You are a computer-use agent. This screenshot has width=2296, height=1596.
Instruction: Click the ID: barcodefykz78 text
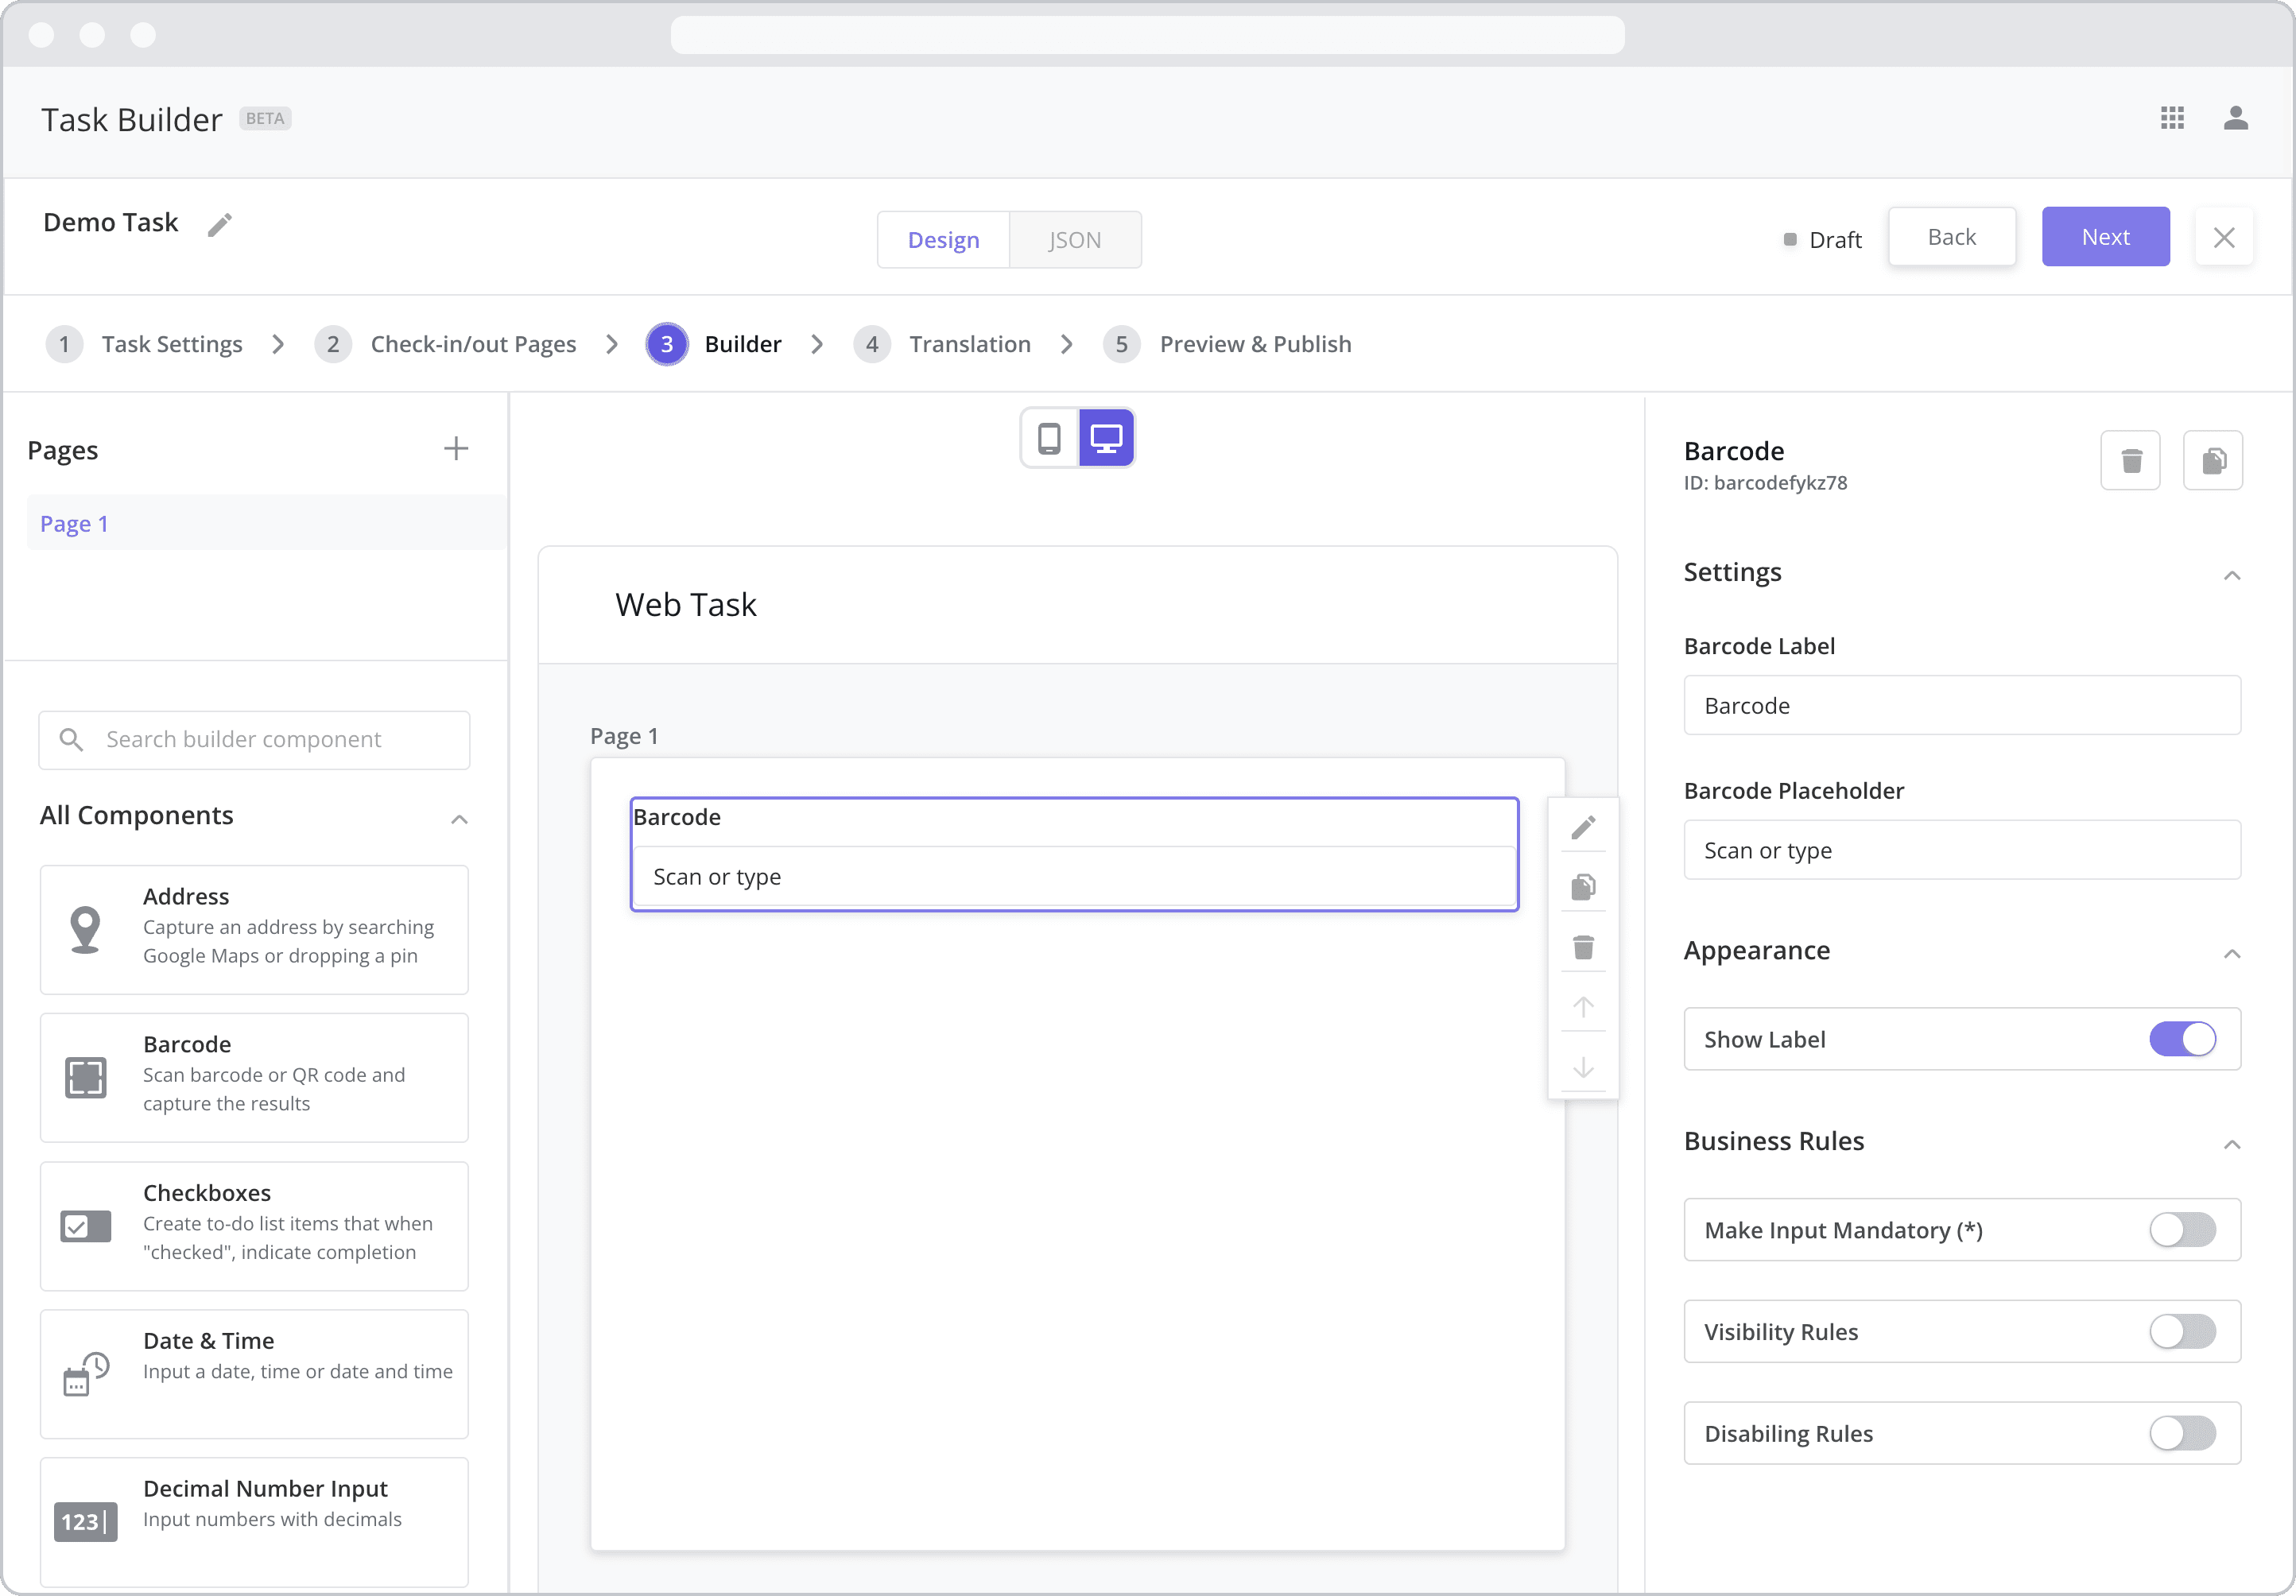[x=1765, y=482]
